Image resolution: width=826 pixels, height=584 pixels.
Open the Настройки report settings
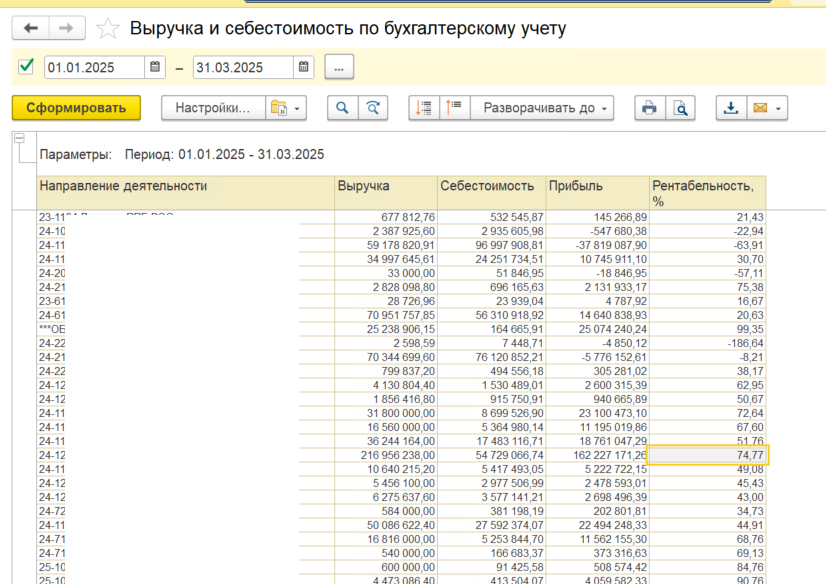click(212, 108)
